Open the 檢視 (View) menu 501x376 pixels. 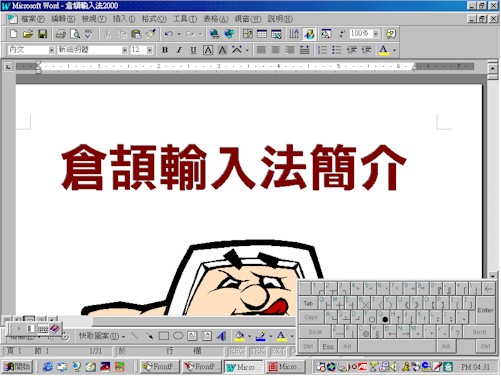pyautogui.click(x=94, y=19)
